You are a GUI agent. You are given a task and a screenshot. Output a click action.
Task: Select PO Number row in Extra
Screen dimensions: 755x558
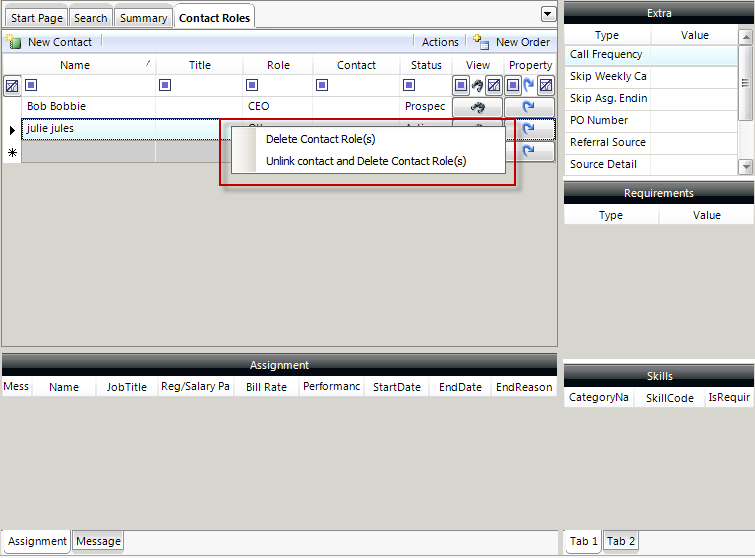click(x=651, y=120)
